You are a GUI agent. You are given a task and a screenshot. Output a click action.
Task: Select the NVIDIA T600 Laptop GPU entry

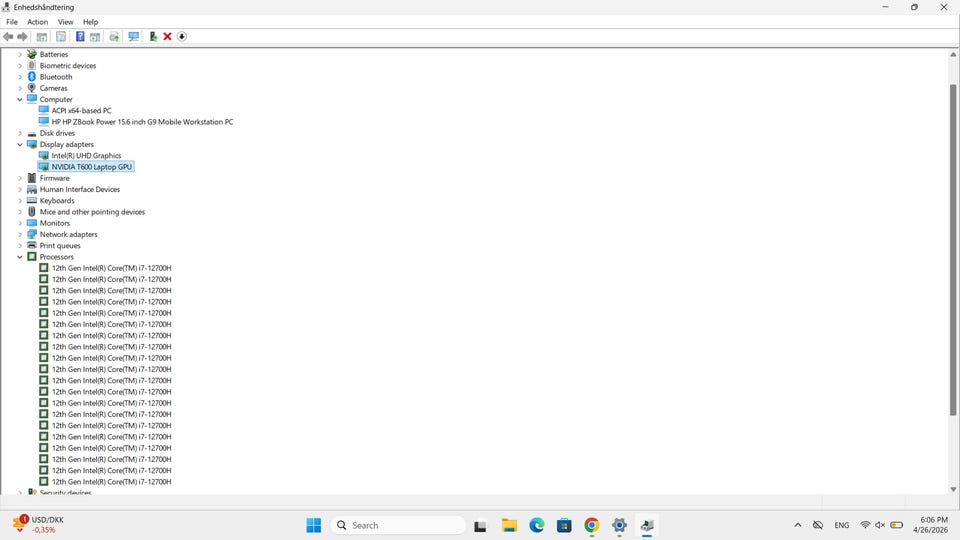click(92, 167)
